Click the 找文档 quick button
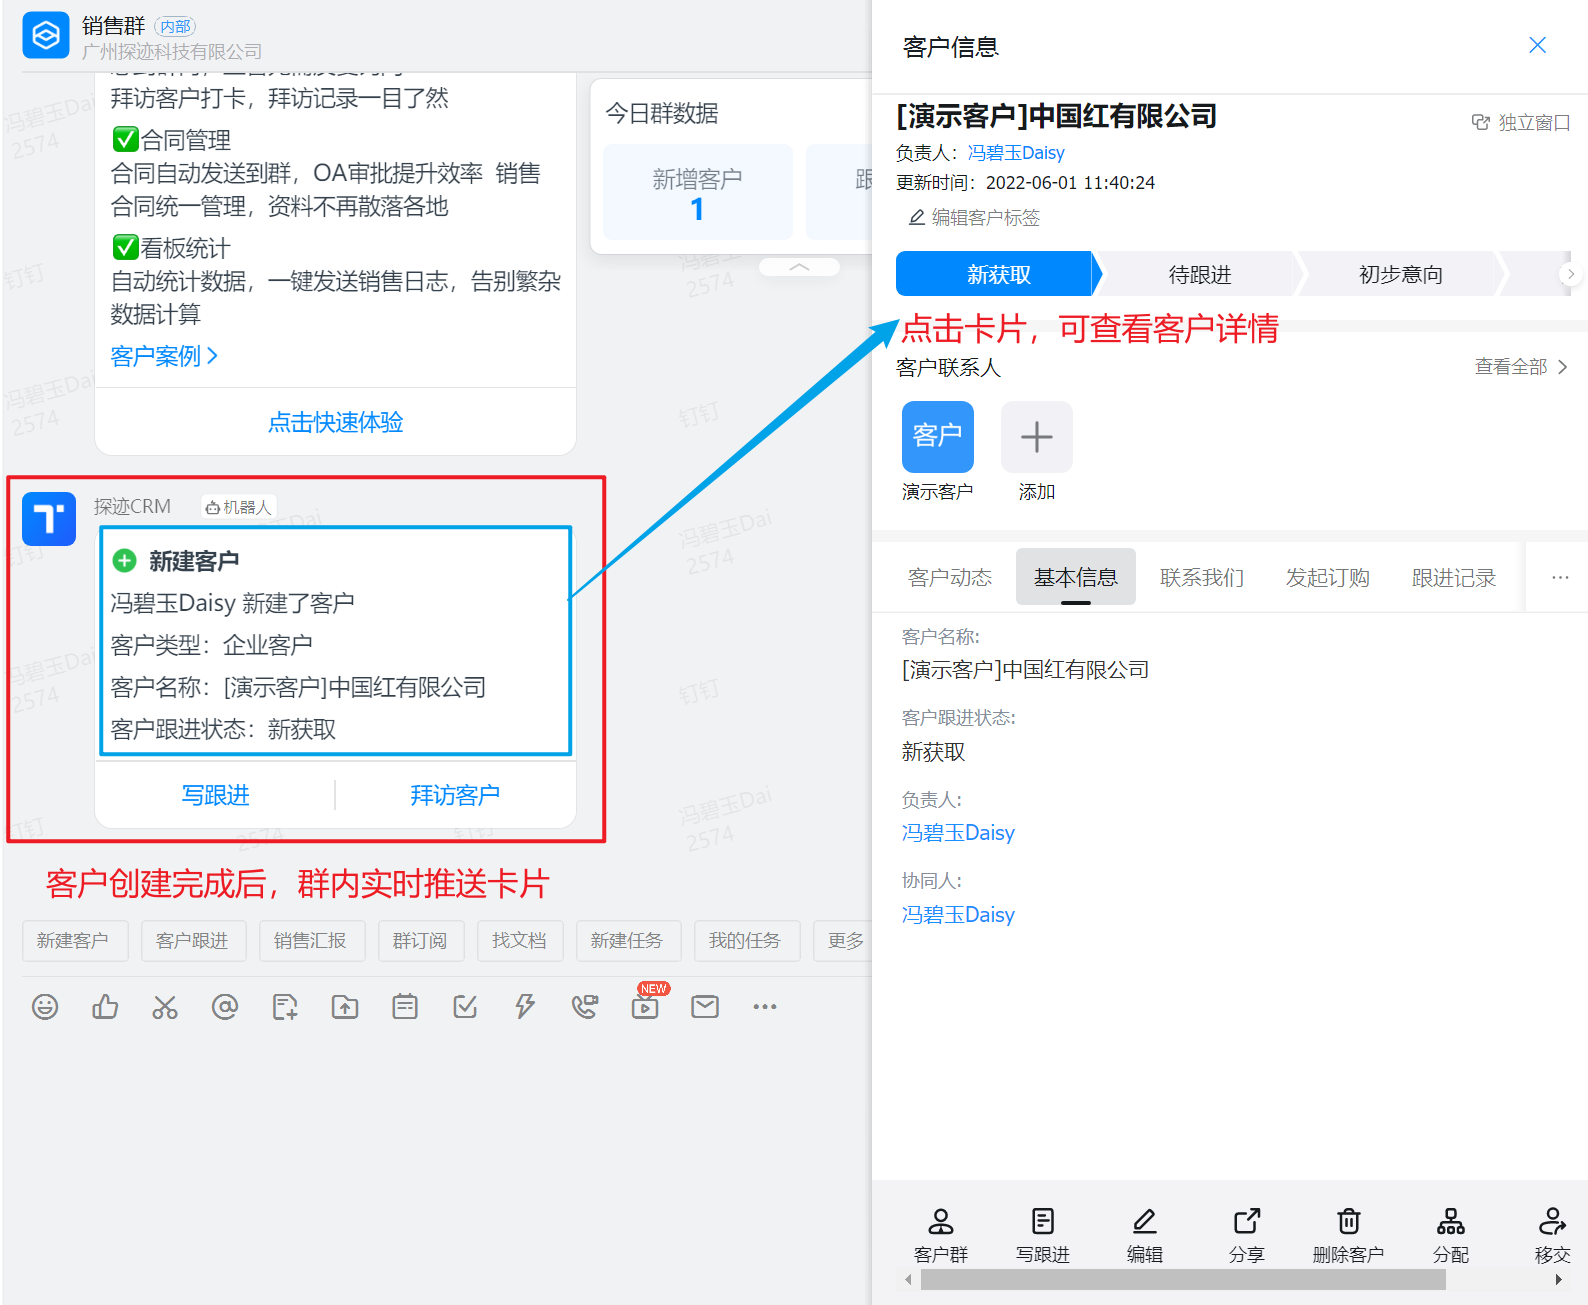The height and width of the screenshot is (1305, 1588). [520, 941]
